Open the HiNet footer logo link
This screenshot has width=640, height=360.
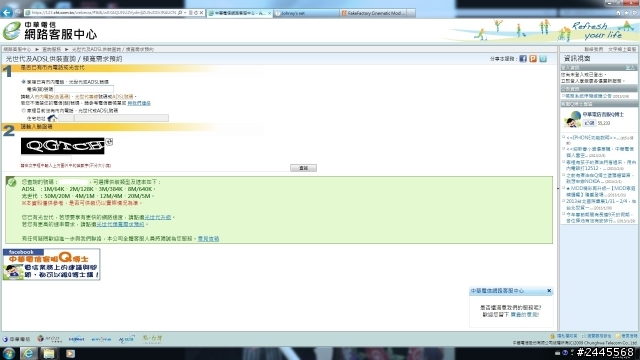pyautogui.click(x=76, y=339)
